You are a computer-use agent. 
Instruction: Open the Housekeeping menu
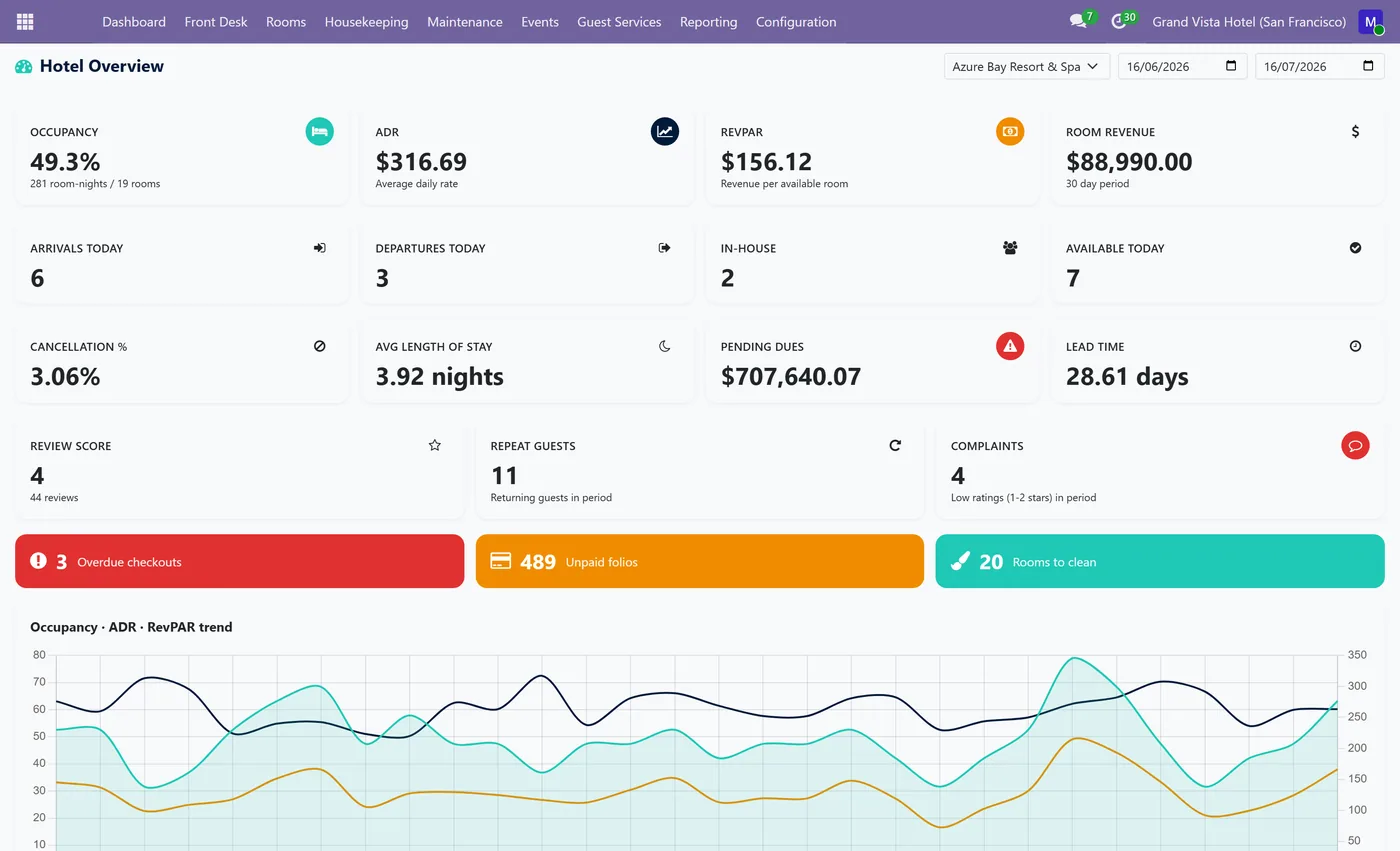click(x=366, y=21)
